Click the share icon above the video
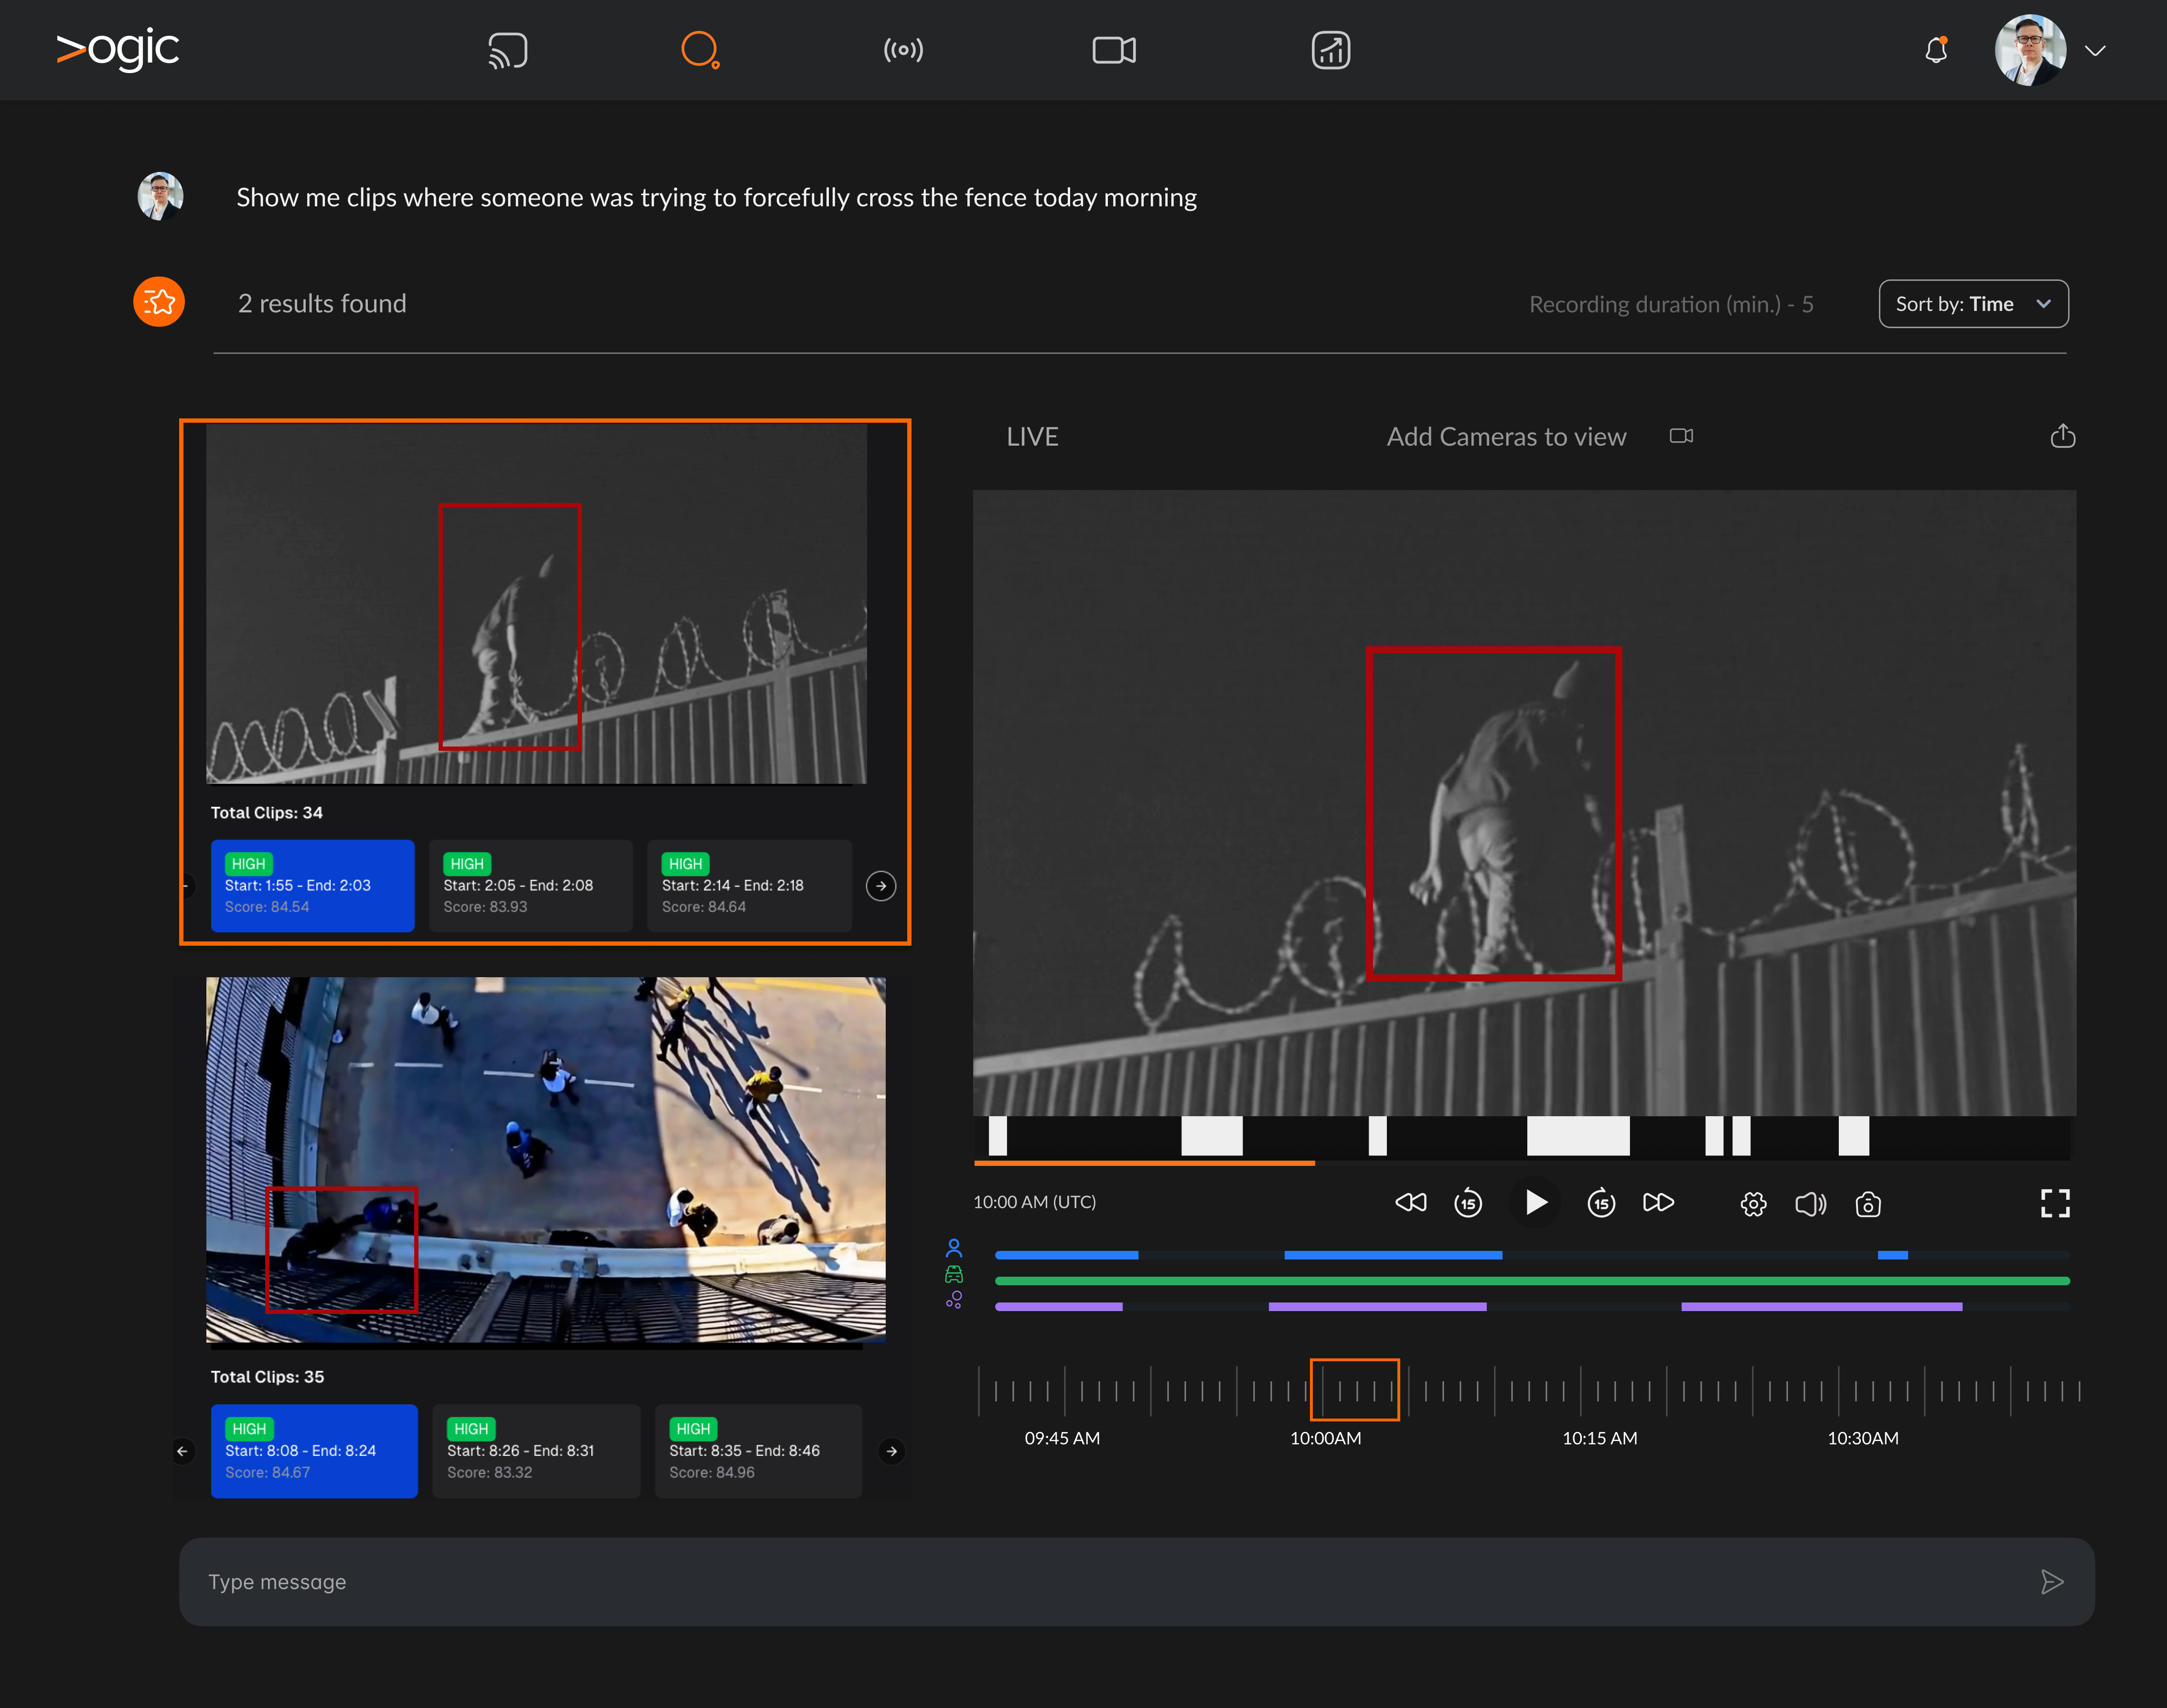2167x1708 pixels. tap(2062, 436)
